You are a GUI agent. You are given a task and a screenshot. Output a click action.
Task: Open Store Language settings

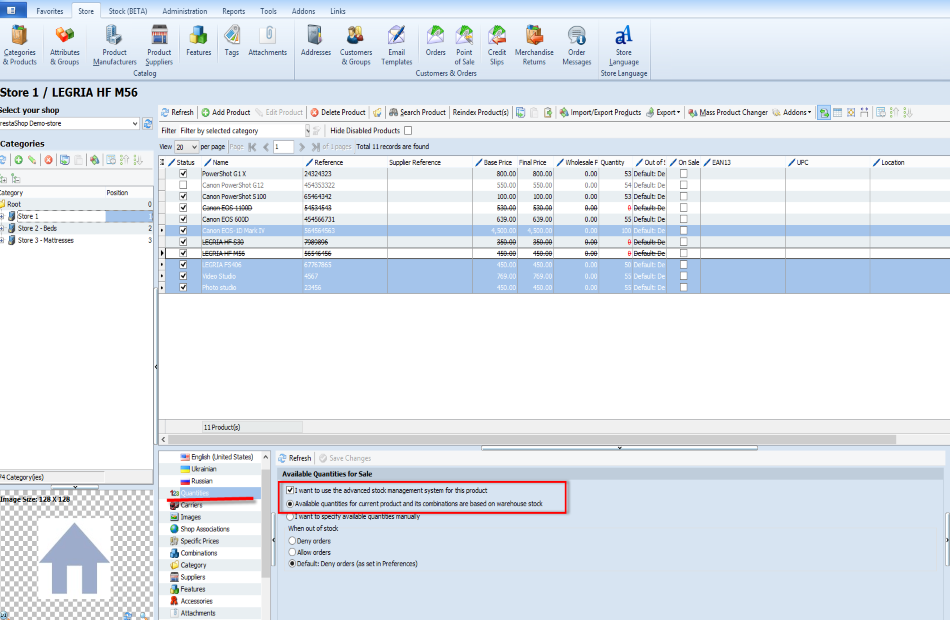click(624, 45)
